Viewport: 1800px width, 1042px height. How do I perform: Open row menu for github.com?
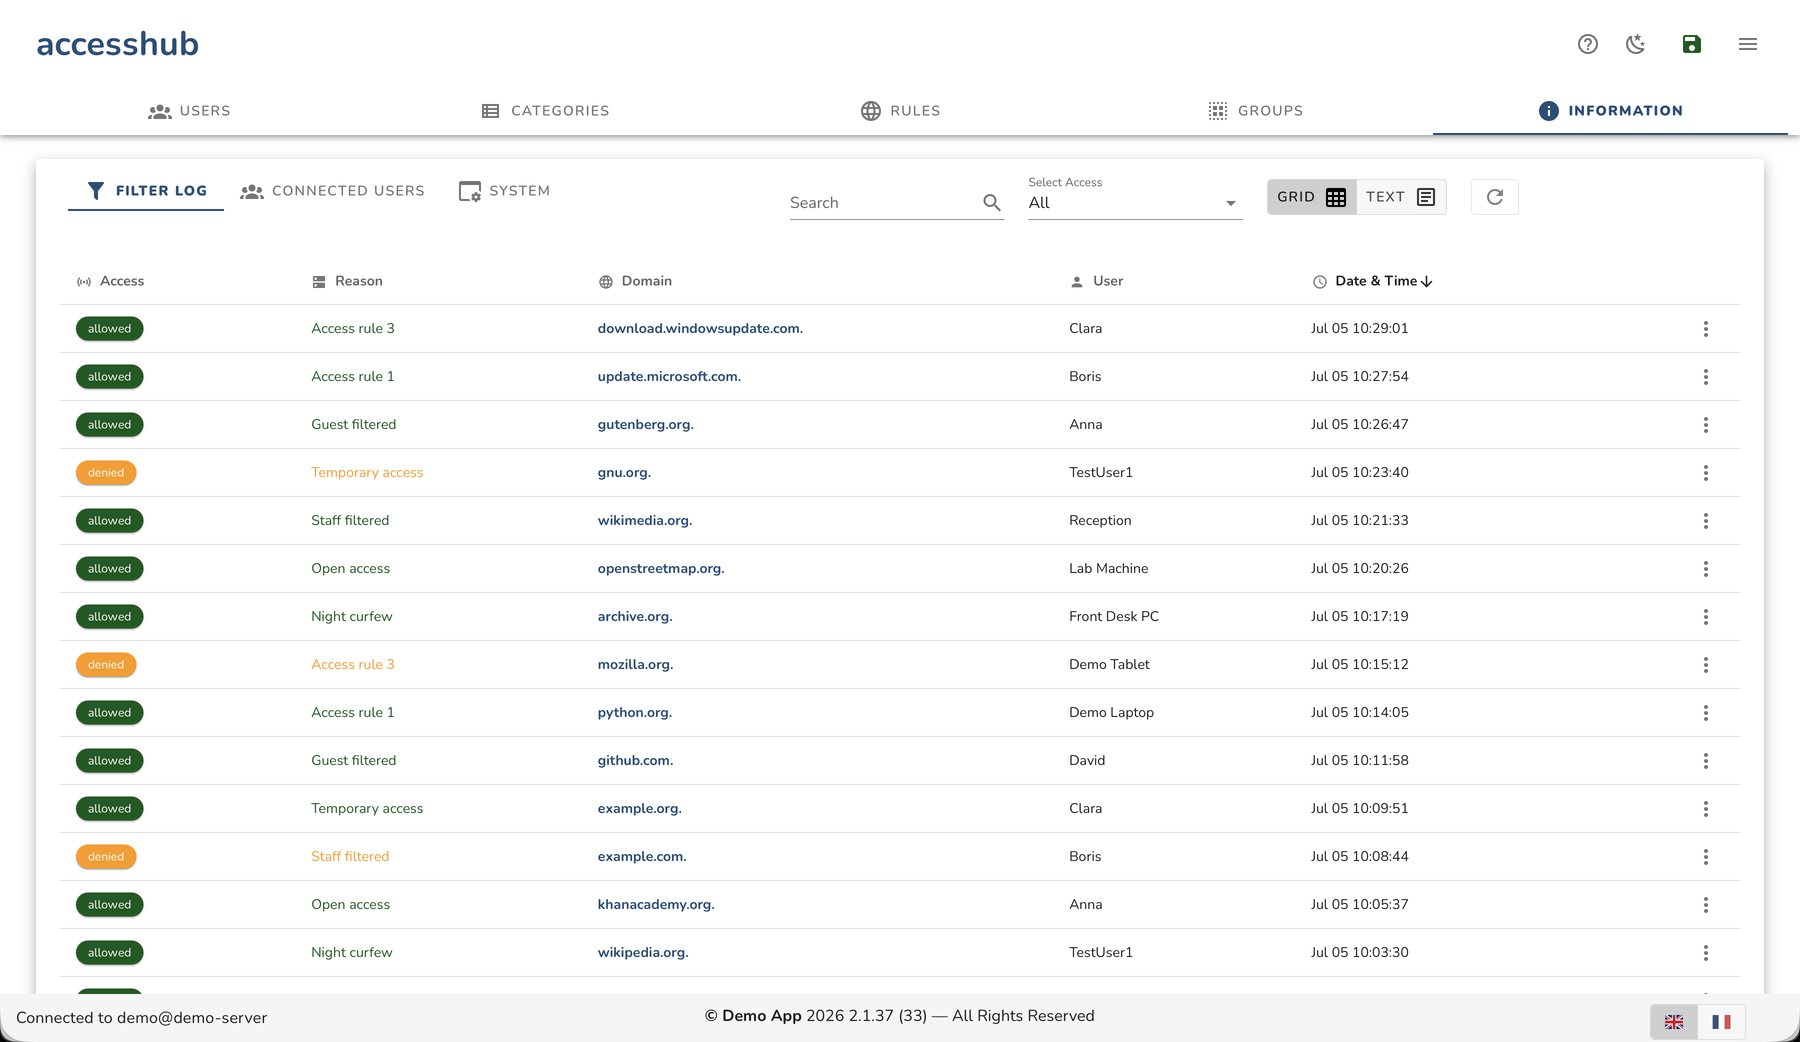[x=1706, y=761]
